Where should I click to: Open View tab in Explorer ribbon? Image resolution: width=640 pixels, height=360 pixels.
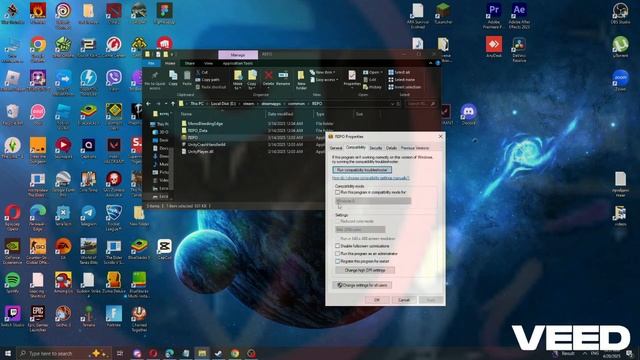click(x=208, y=63)
